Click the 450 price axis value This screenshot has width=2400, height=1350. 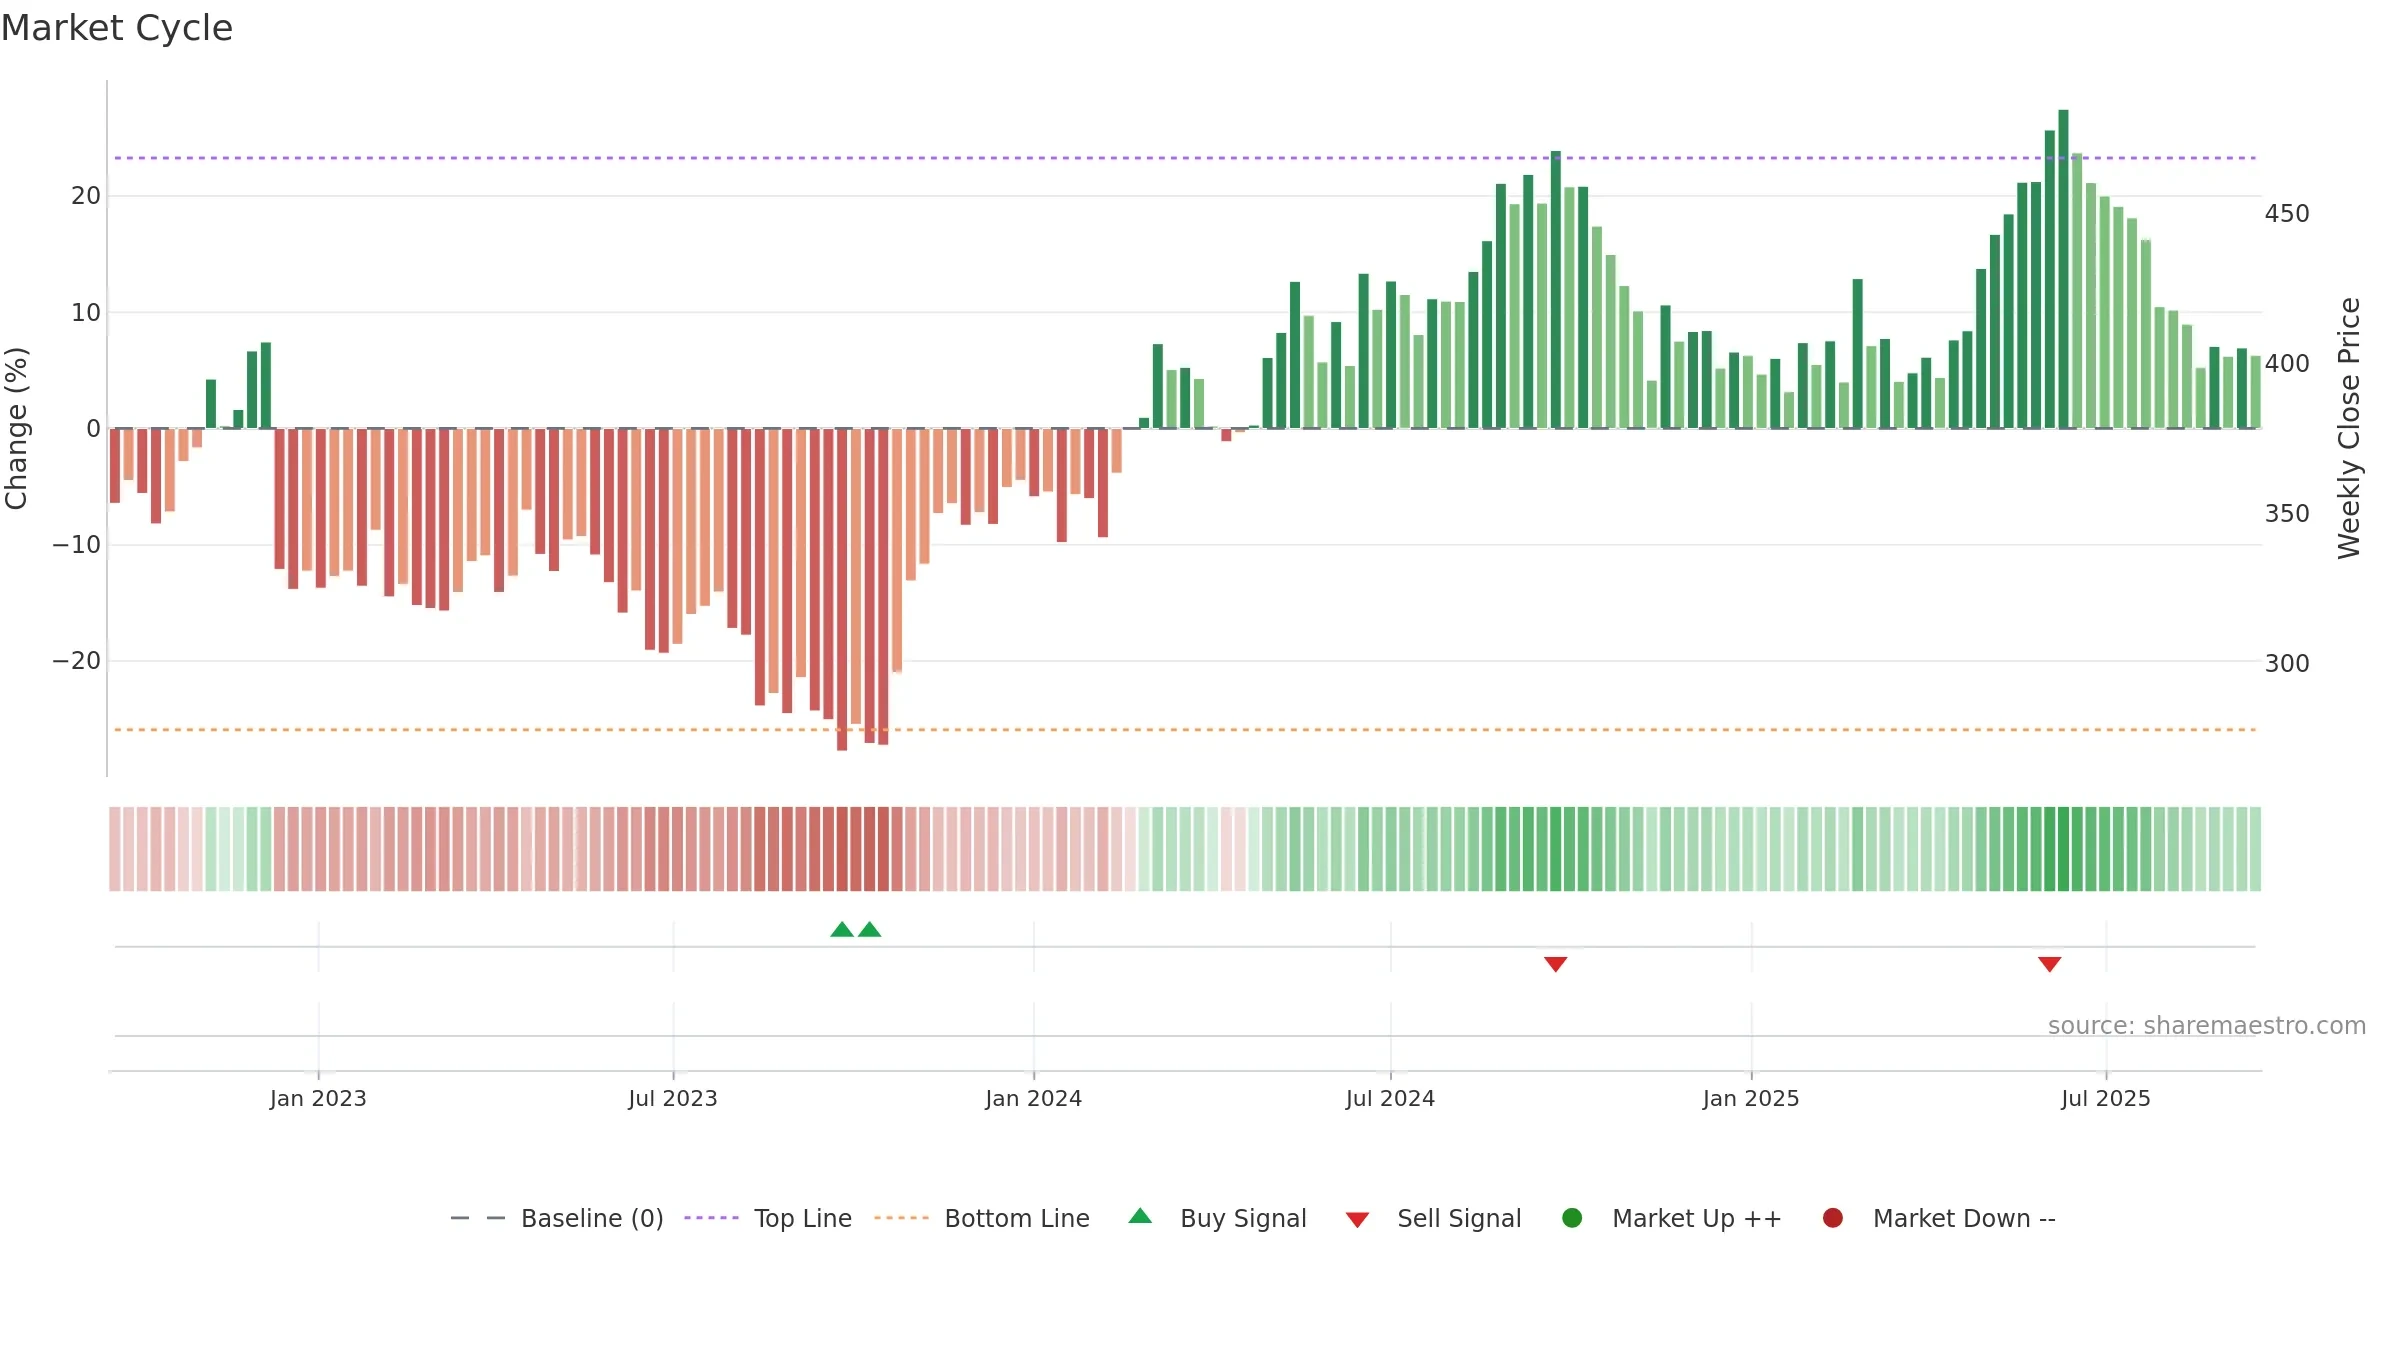(x=2287, y=214)
